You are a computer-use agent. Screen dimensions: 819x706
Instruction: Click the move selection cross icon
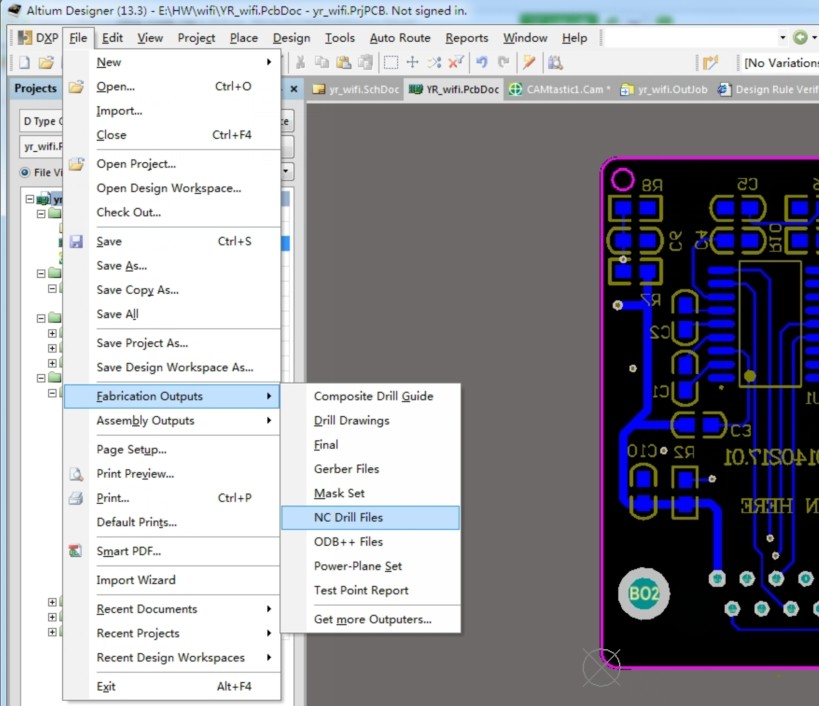pyautogui.click(x=413, y=63)
